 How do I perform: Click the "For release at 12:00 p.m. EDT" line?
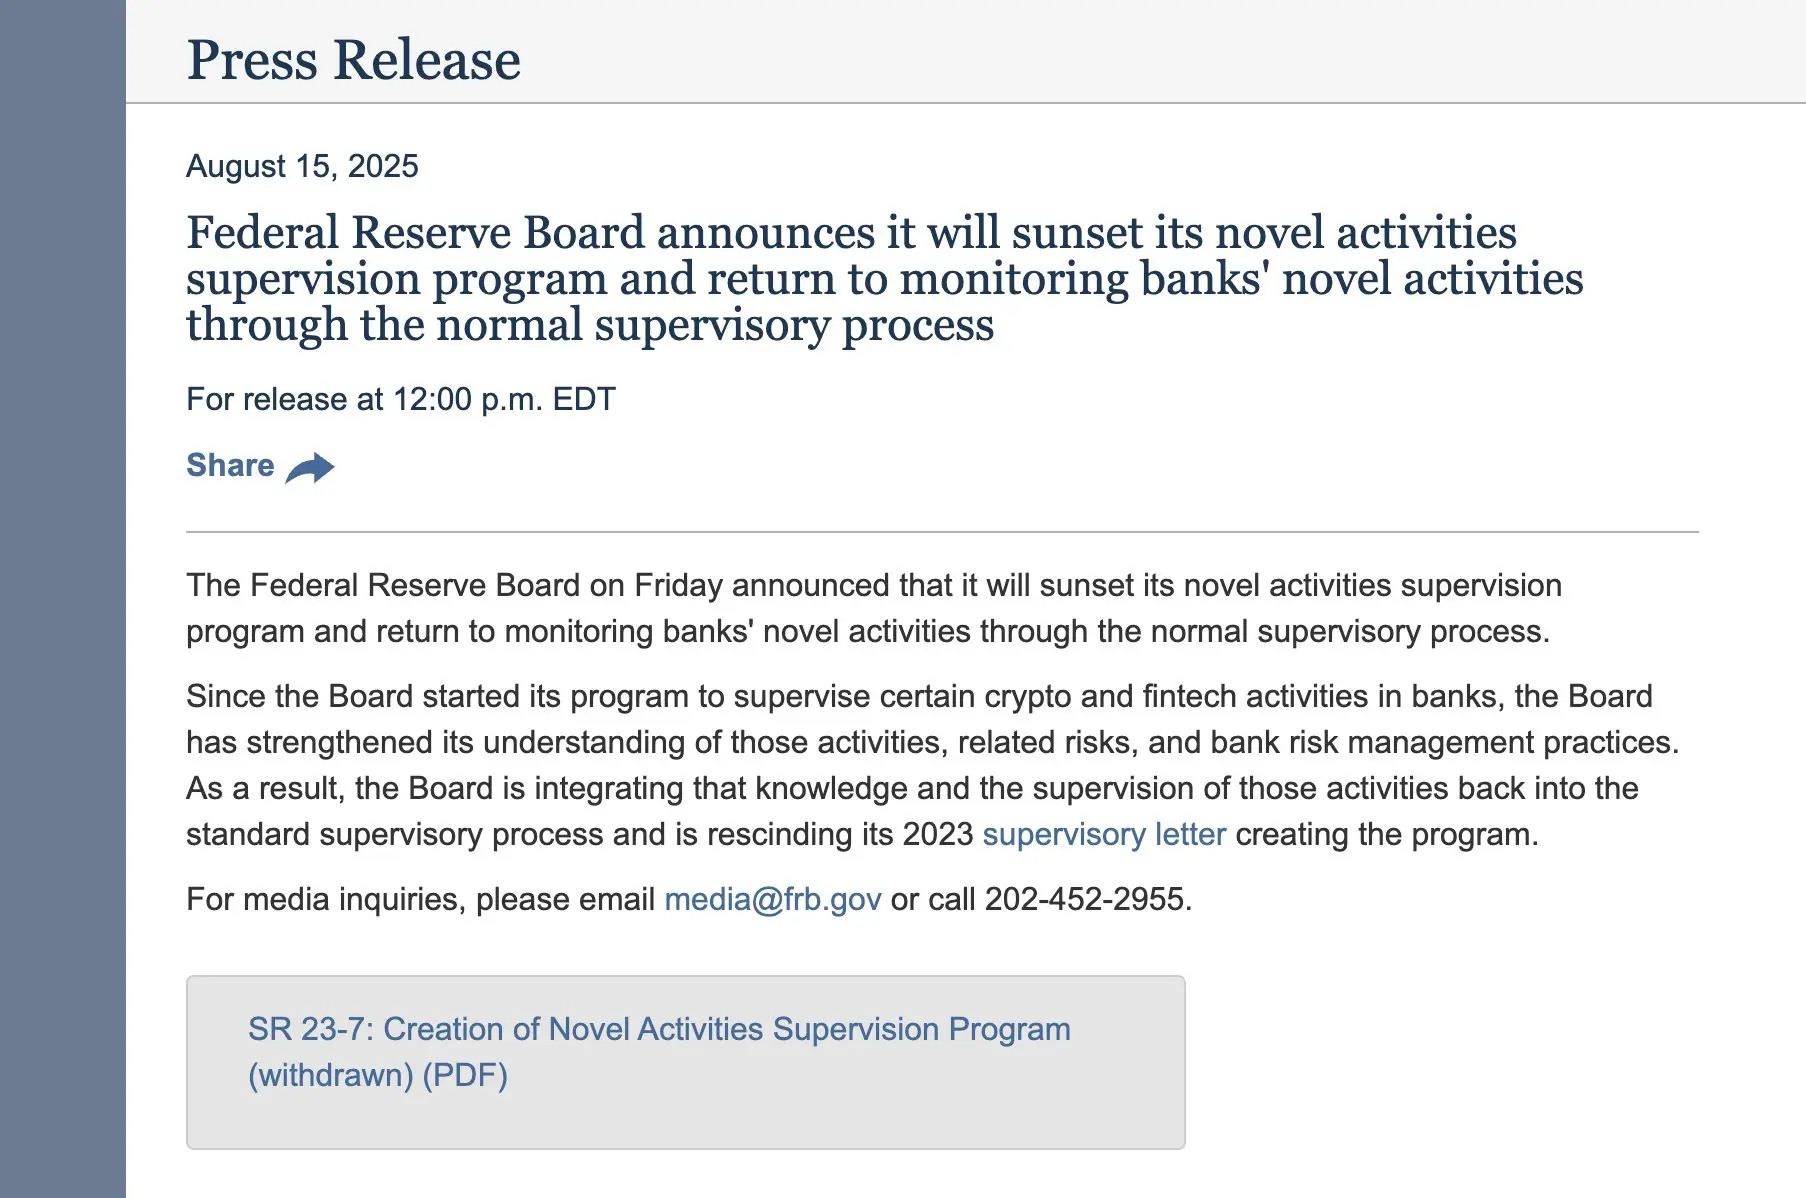tap(401, 399)
